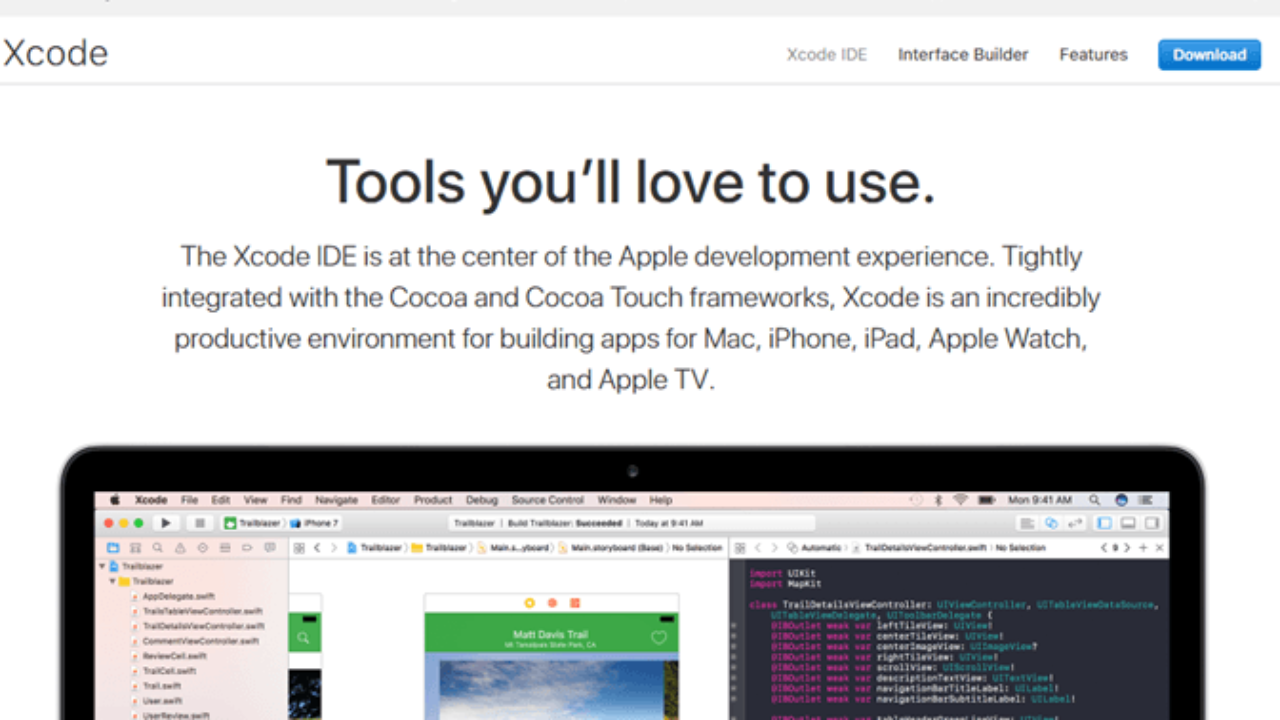
Task: Click the Stop button in Xcode toolbar
Action: click(199, 523)
